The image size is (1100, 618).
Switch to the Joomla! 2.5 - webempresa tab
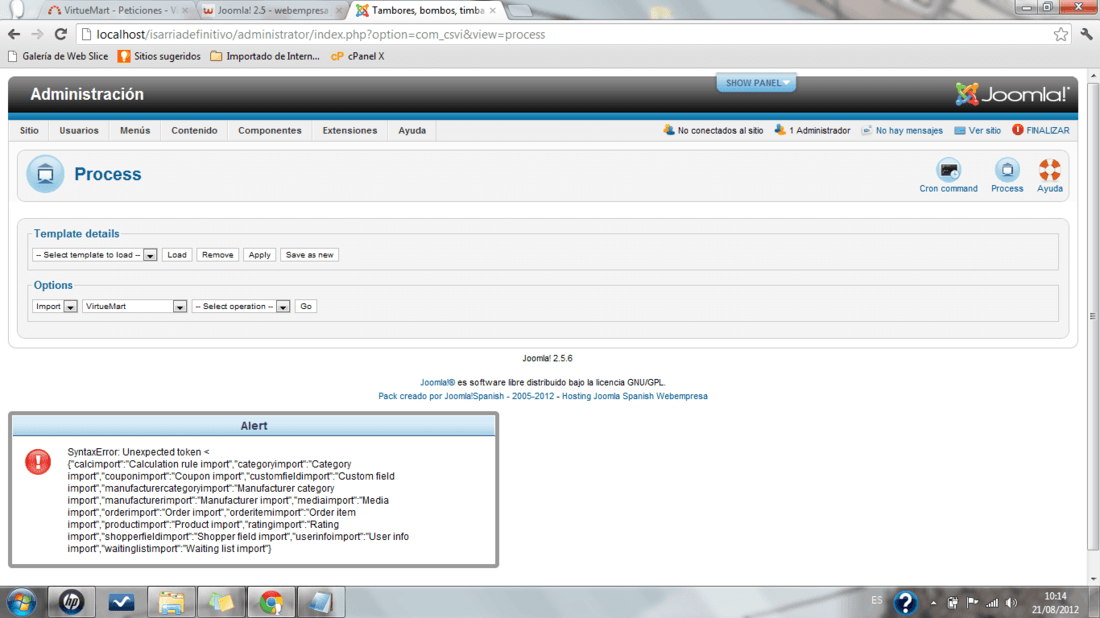[x=271, y=11]
